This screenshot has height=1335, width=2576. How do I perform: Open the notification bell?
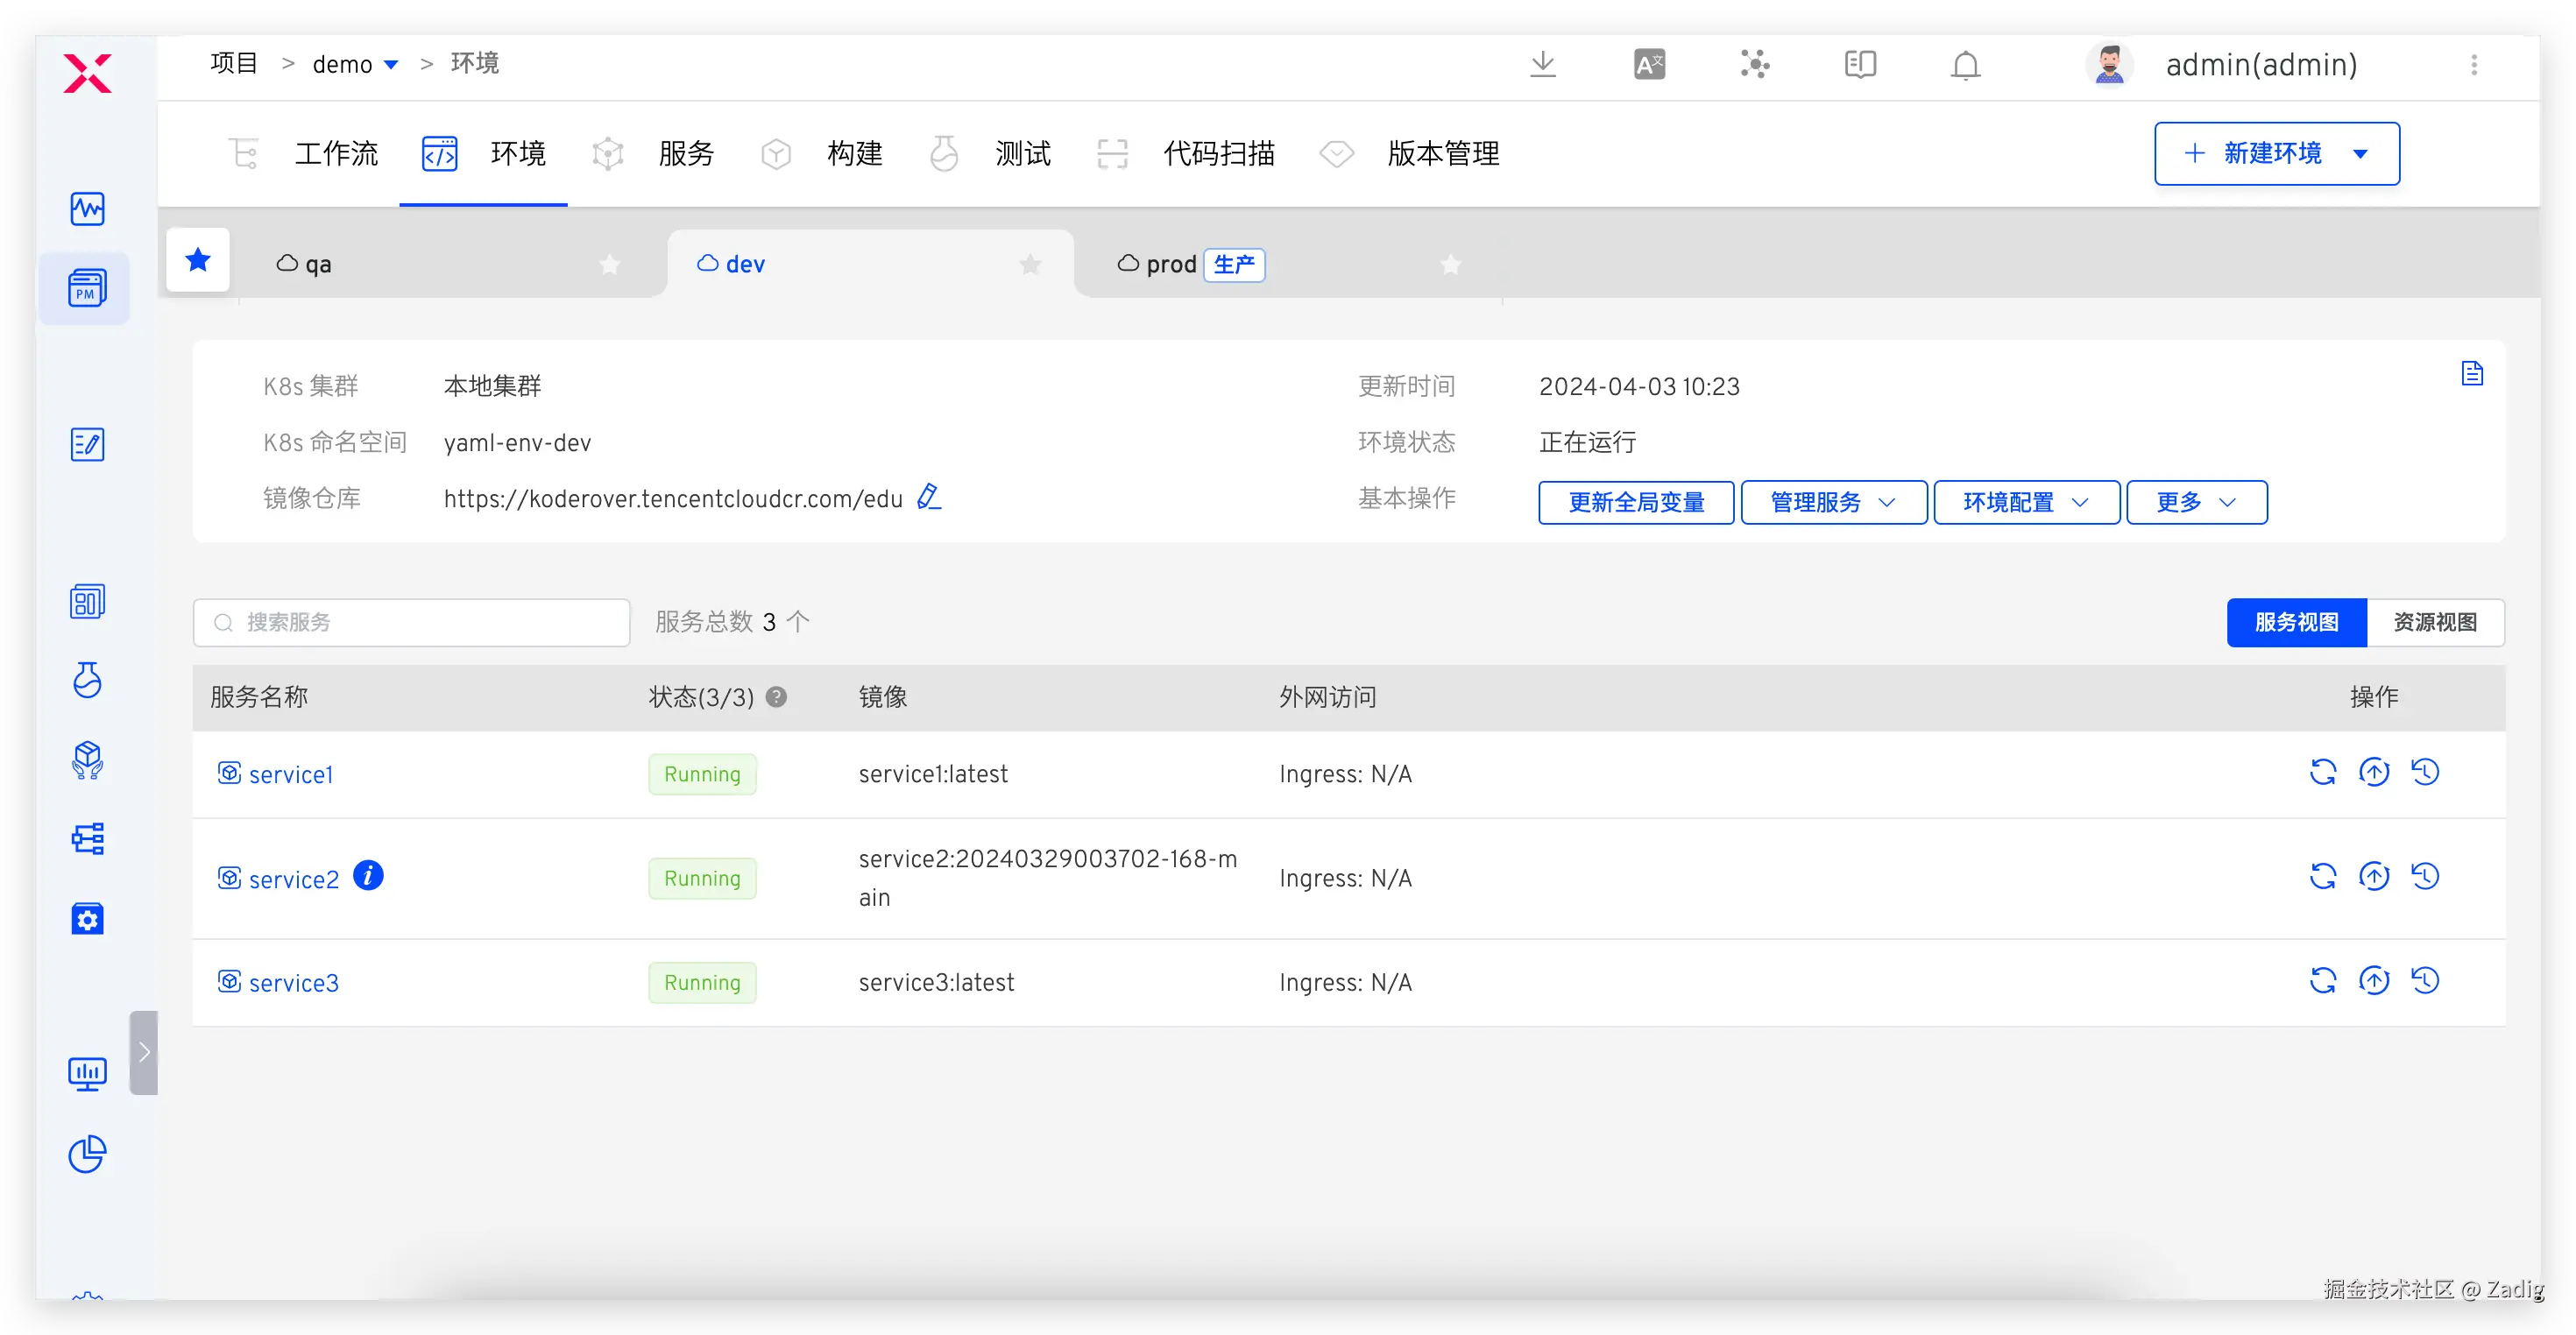[1965, 65]
